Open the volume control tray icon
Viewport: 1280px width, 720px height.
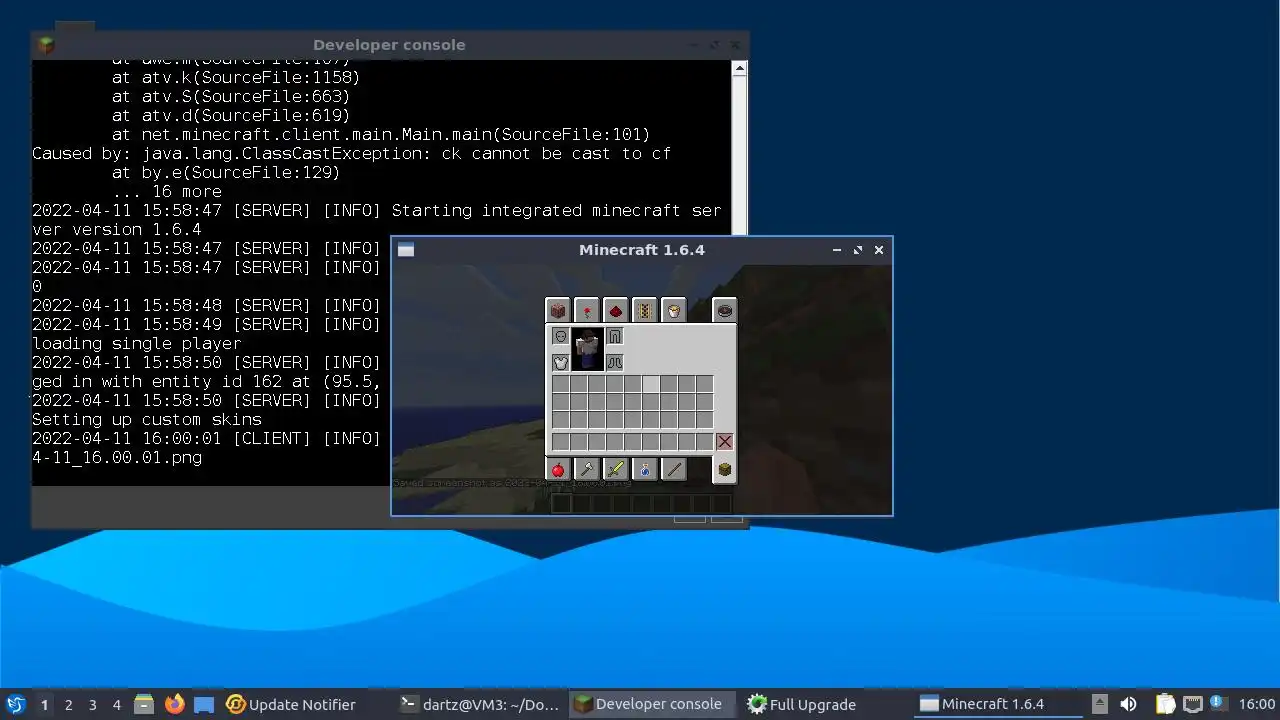pos(1128,704)
